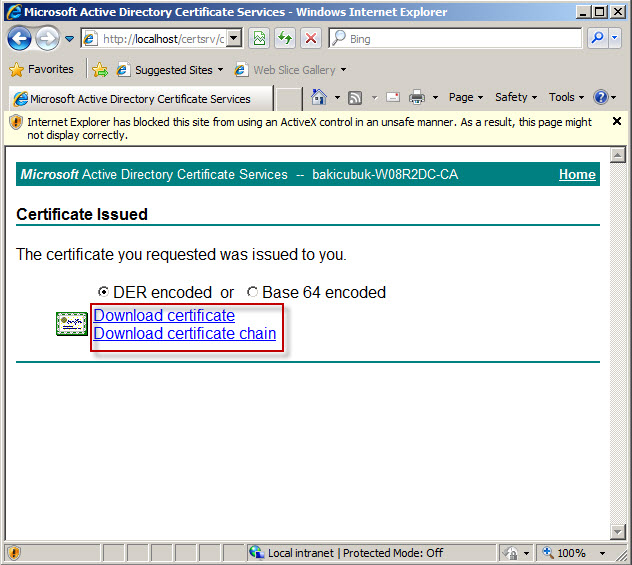Click the RSS feeds icon
Viewport: 632px width, 565px height.
(355, 98)
